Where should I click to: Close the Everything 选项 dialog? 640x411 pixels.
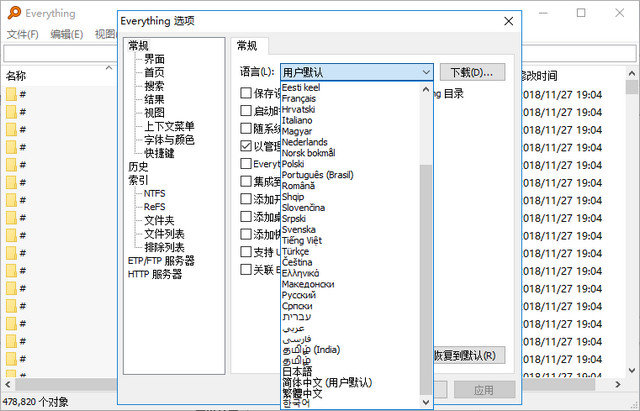tap(509, 21)
